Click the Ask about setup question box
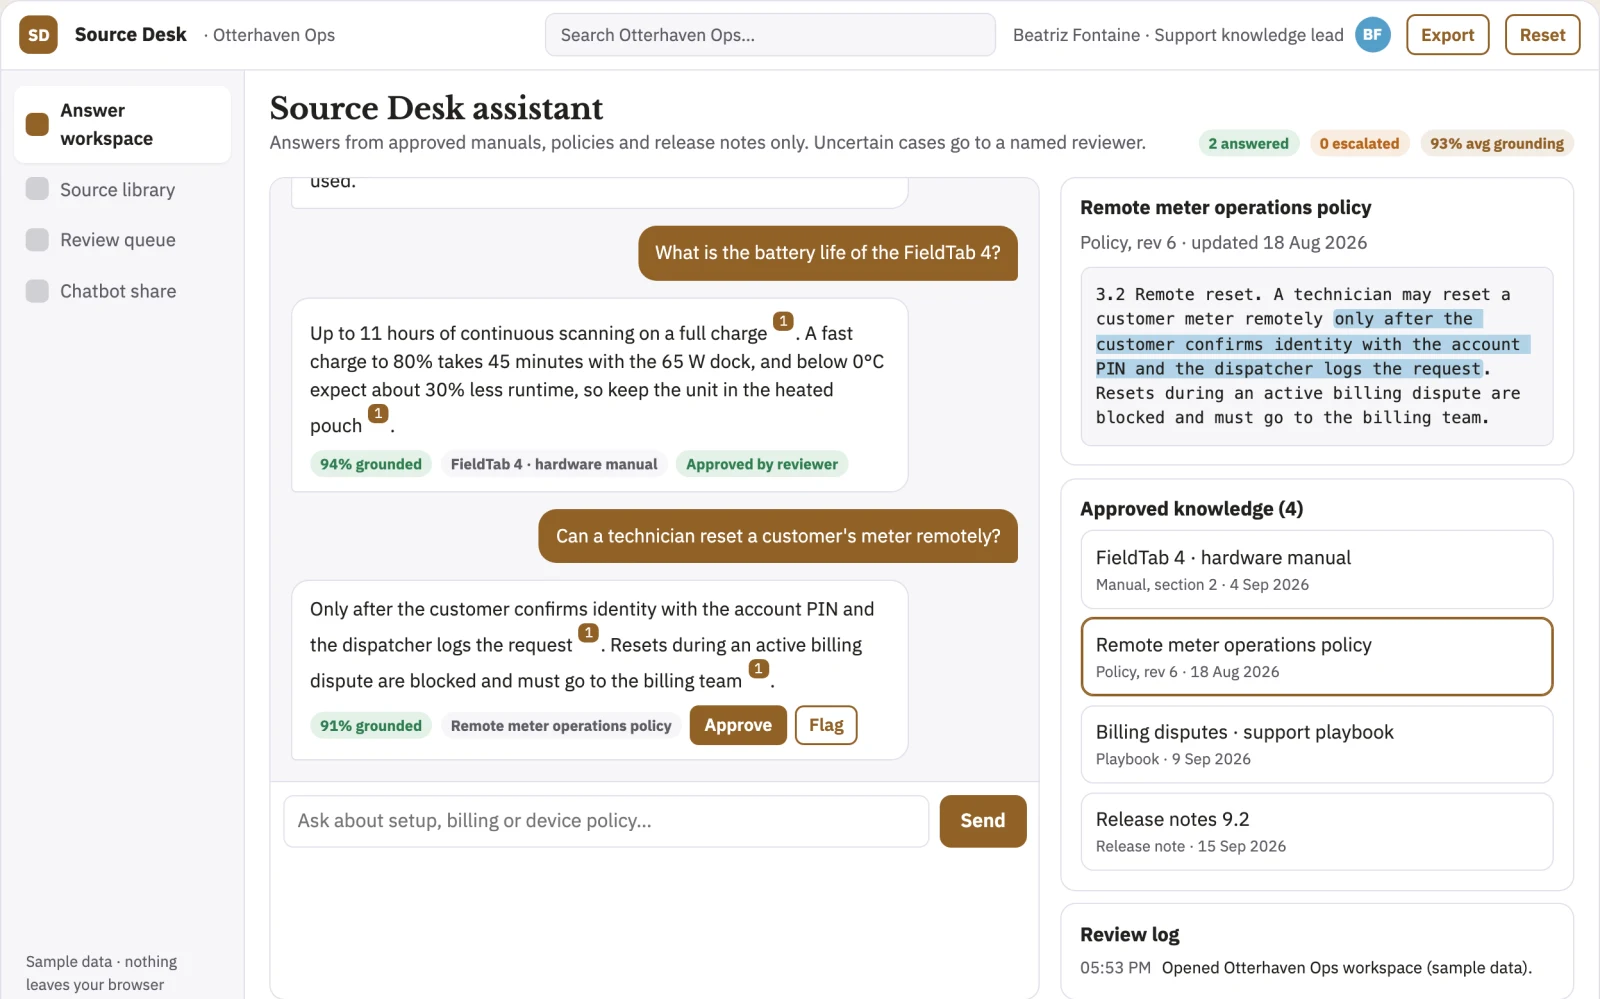The image size is (1600, 999). [x=606, y=821]
